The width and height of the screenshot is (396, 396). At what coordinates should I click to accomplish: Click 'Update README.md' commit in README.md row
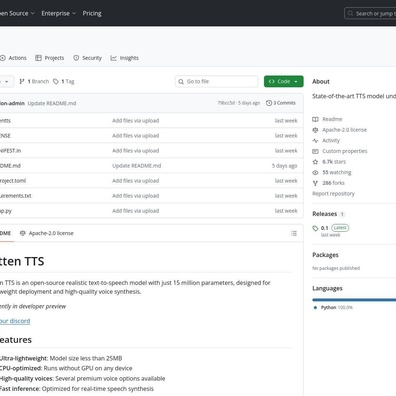click(137, 166)
